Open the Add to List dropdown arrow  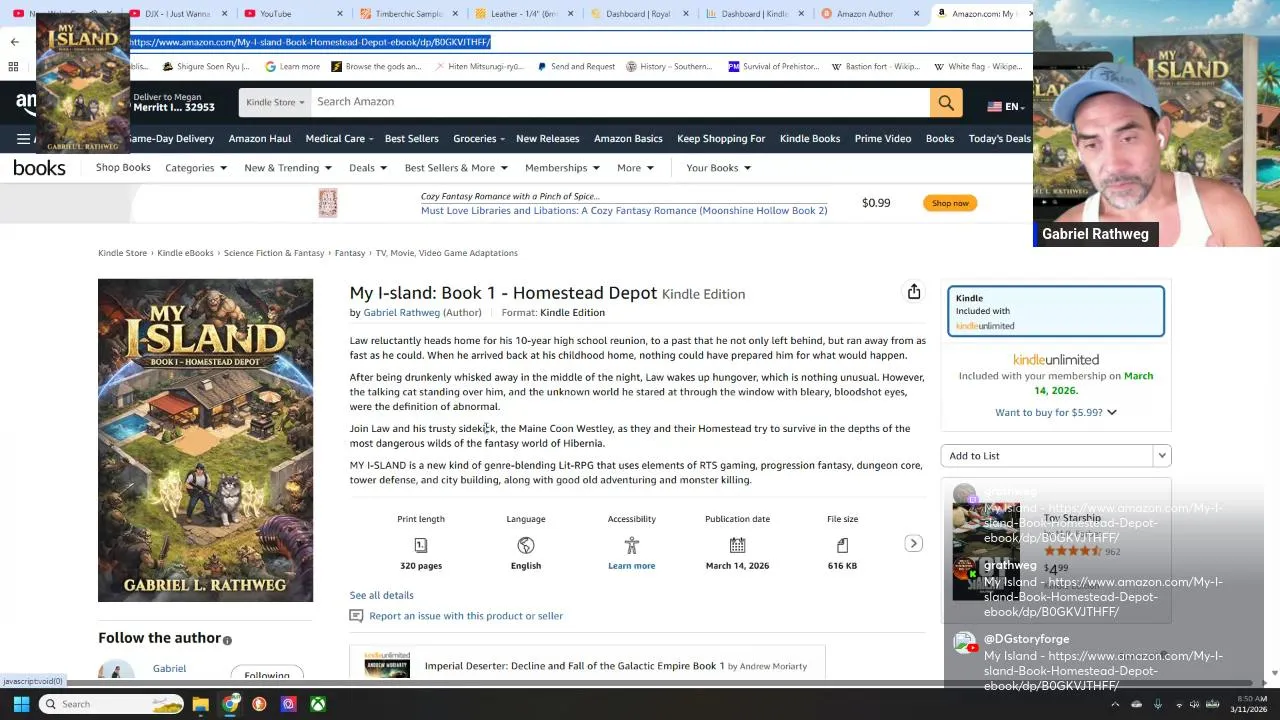(1161, 456)
